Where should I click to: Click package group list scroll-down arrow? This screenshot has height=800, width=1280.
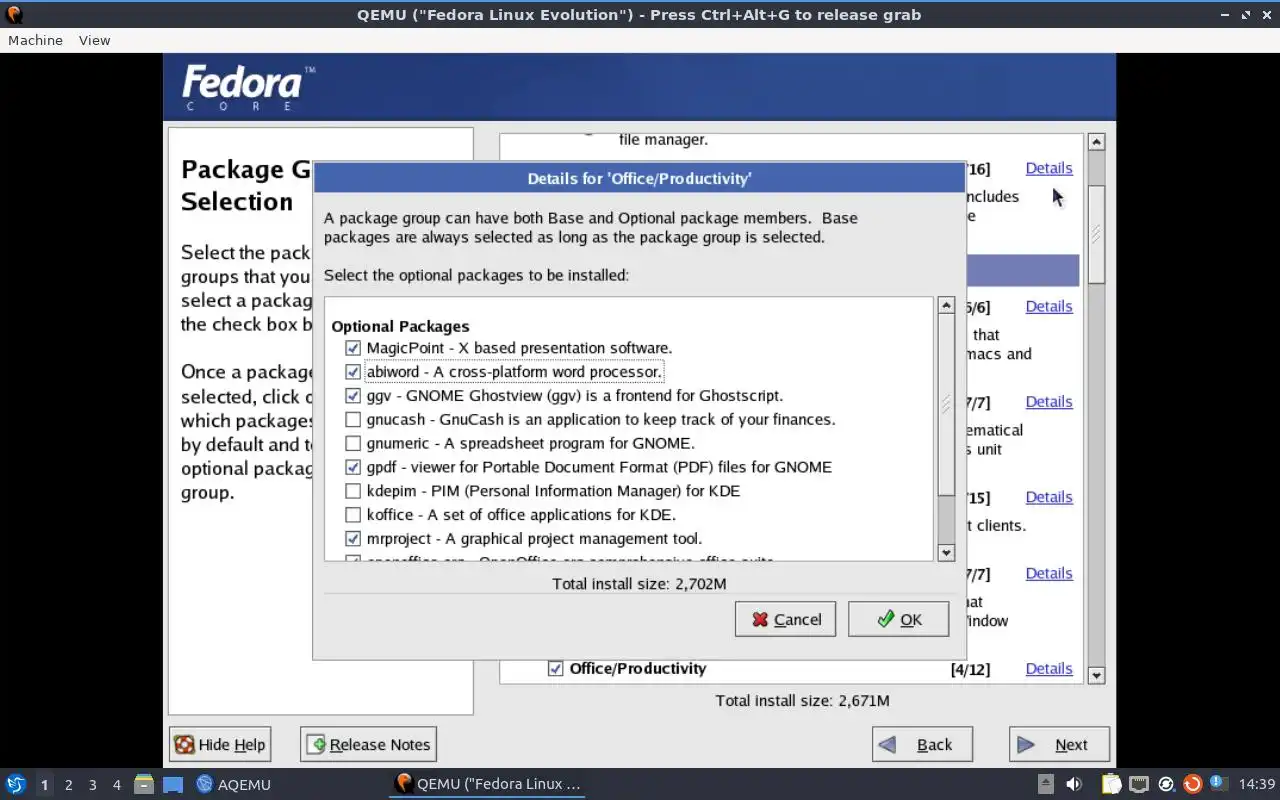(x=1096, y=675)
